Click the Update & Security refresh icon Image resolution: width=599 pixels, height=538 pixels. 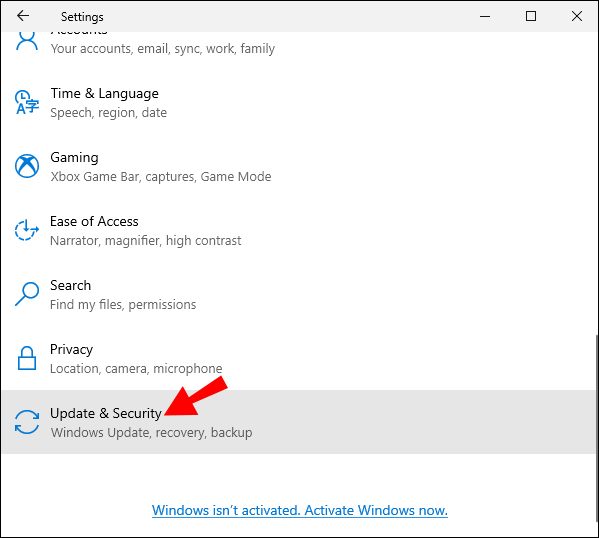click(x=27, y=422)
